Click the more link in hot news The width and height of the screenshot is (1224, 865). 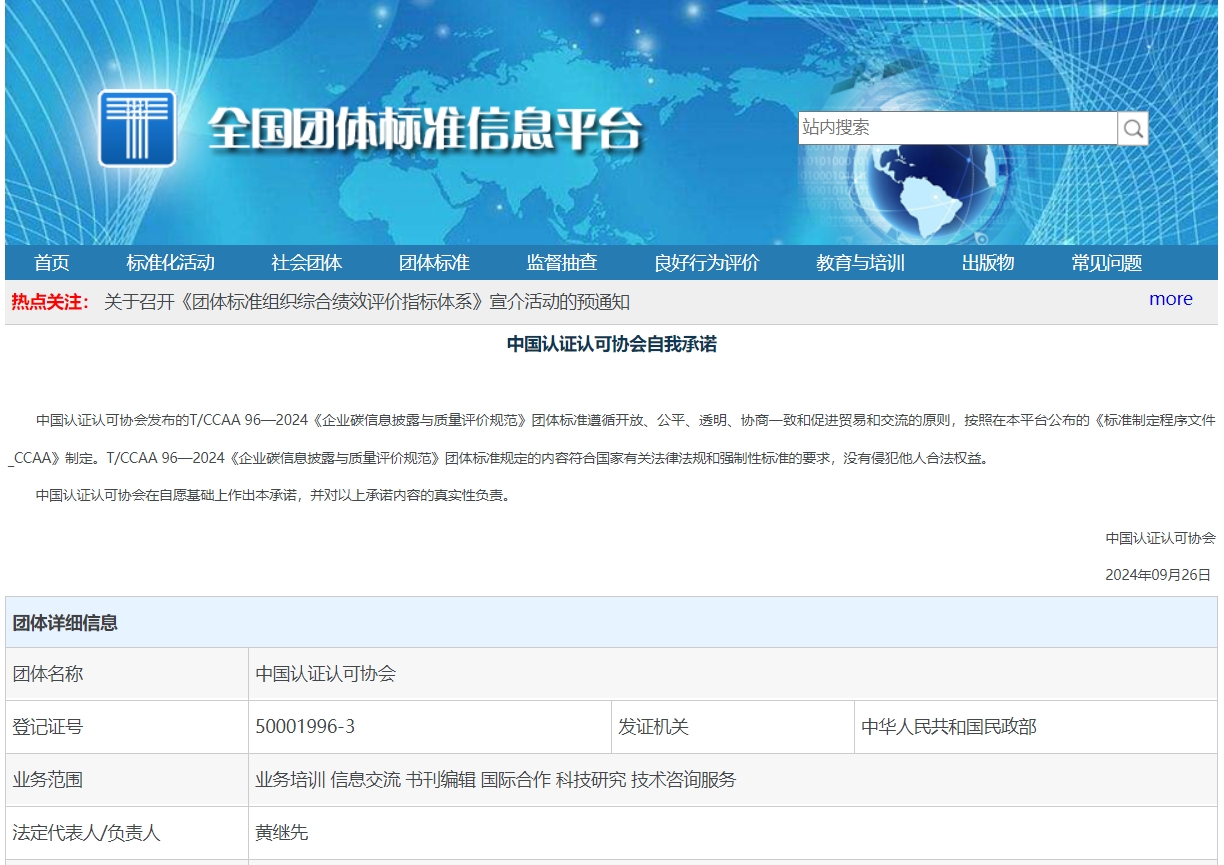tap(1170, 299)
